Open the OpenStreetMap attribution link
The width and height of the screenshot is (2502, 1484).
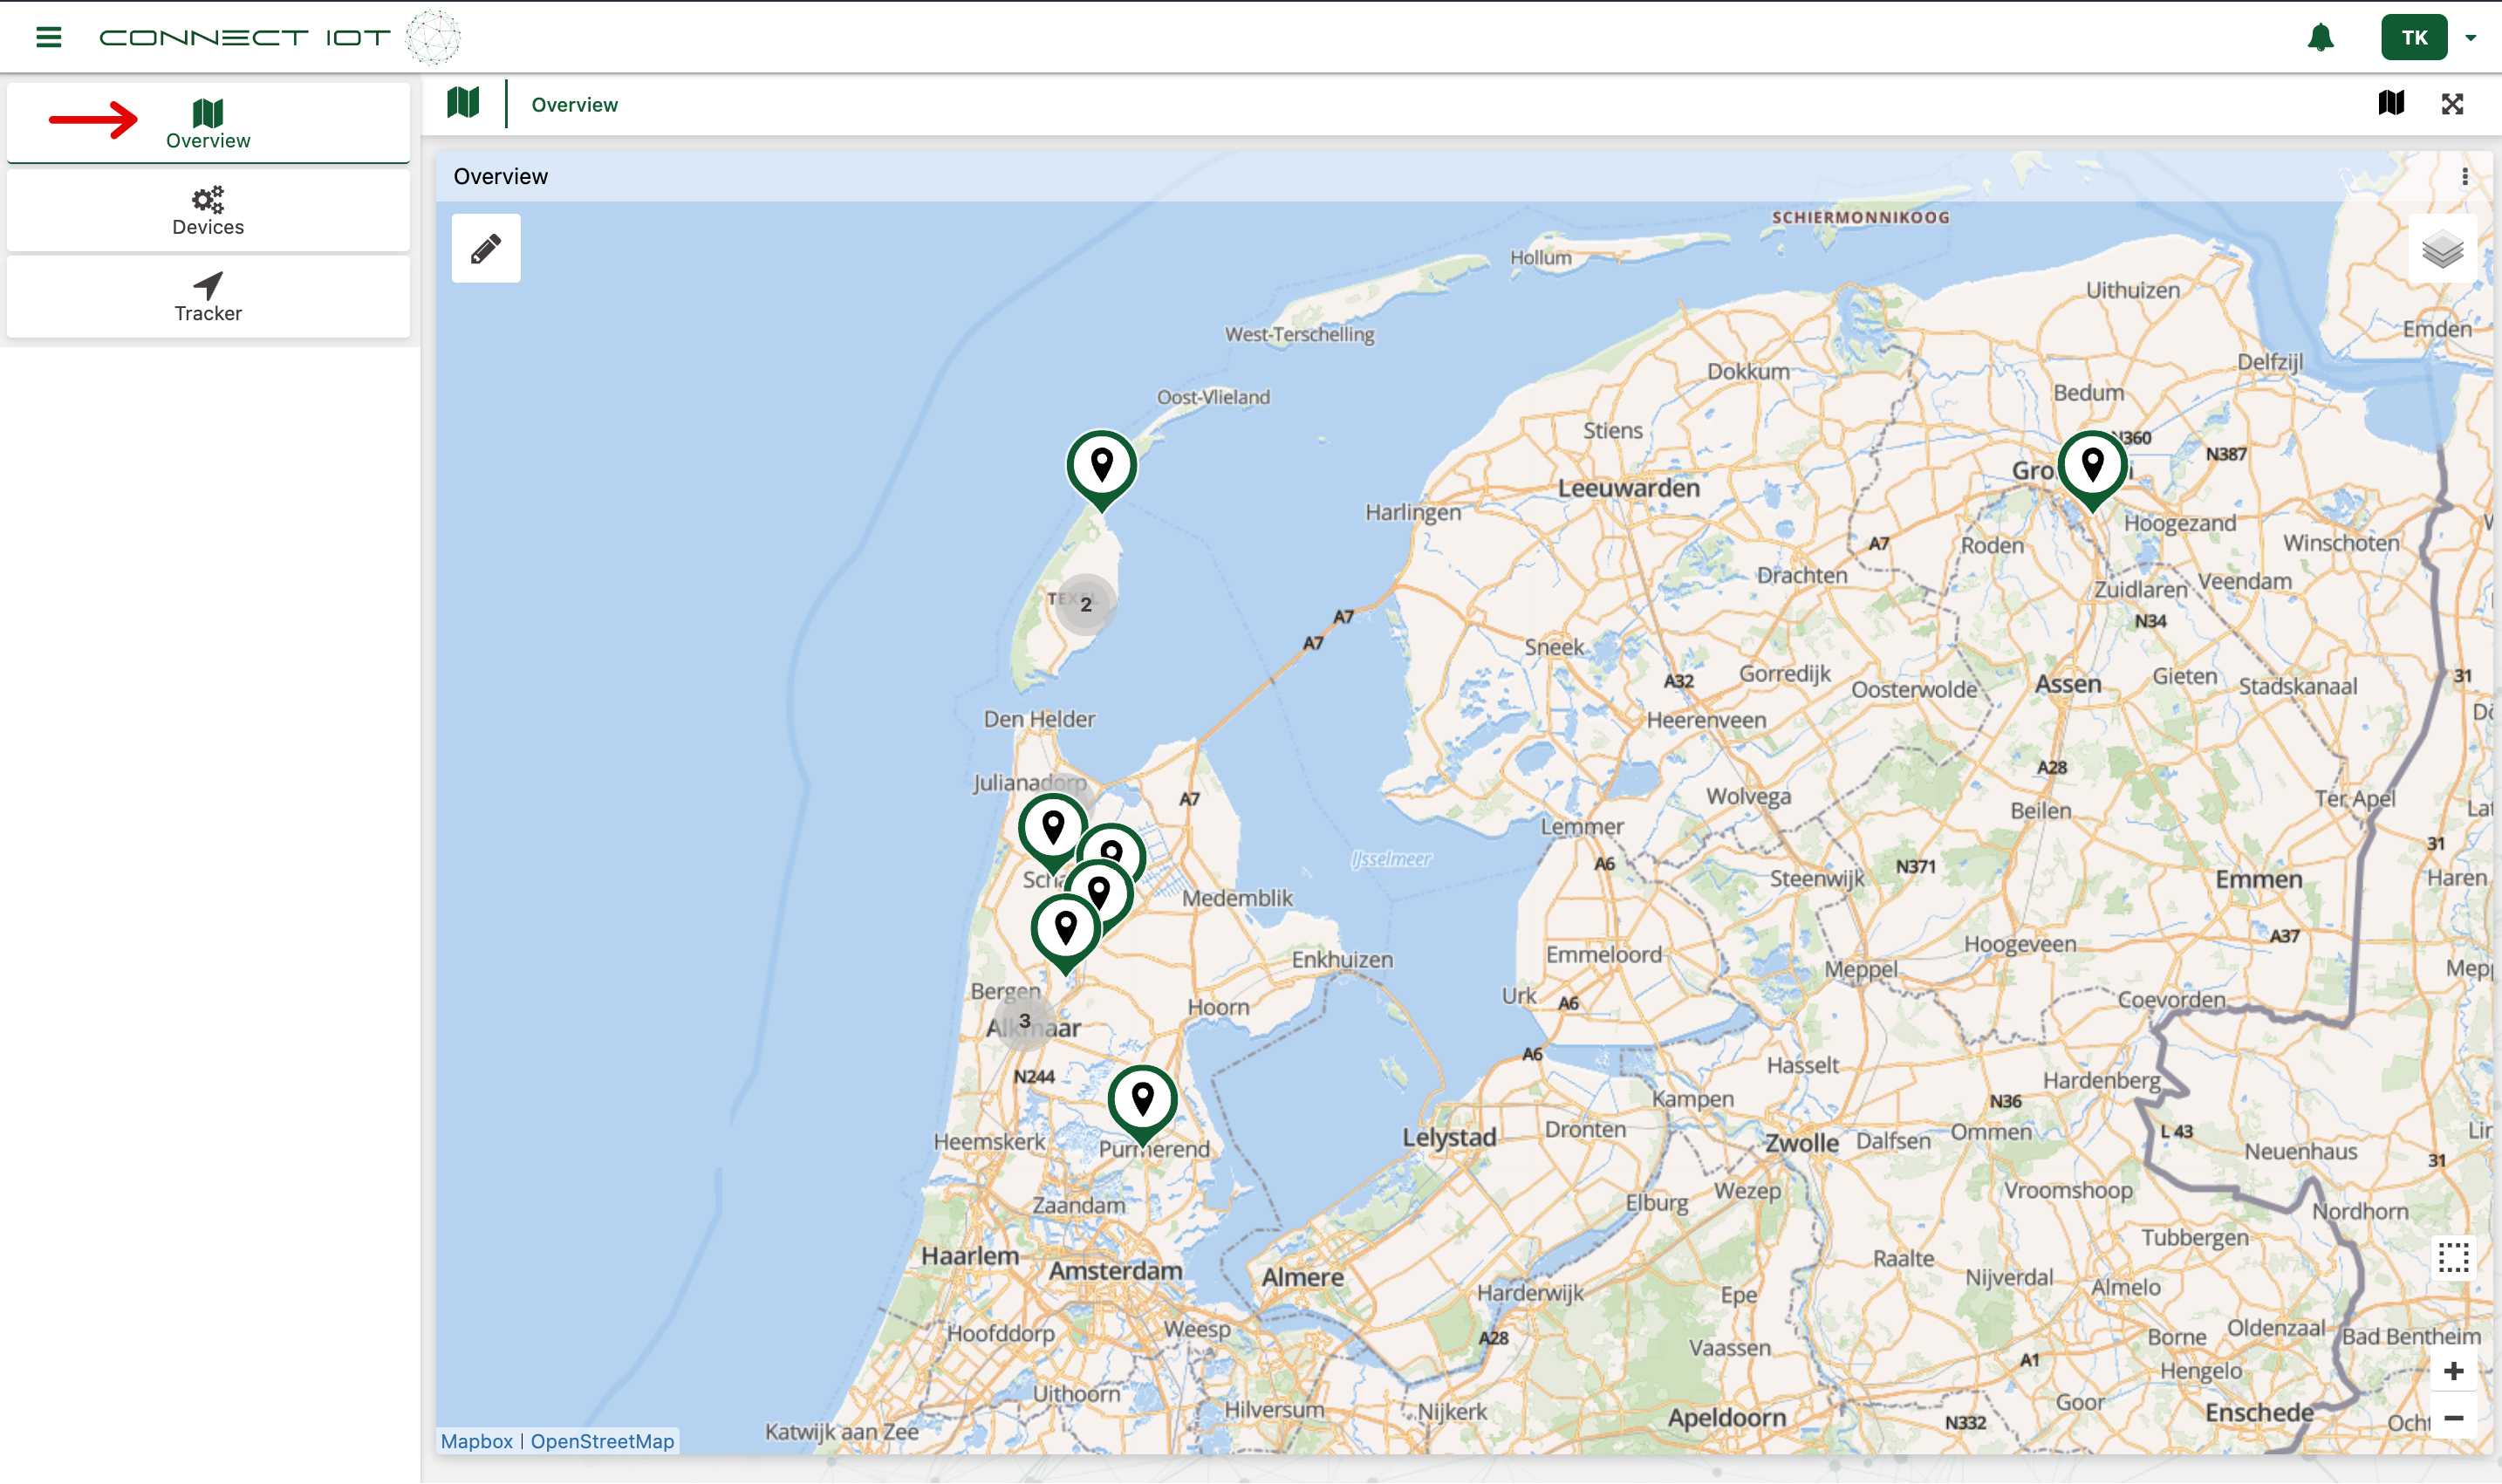coord(602,1441)
